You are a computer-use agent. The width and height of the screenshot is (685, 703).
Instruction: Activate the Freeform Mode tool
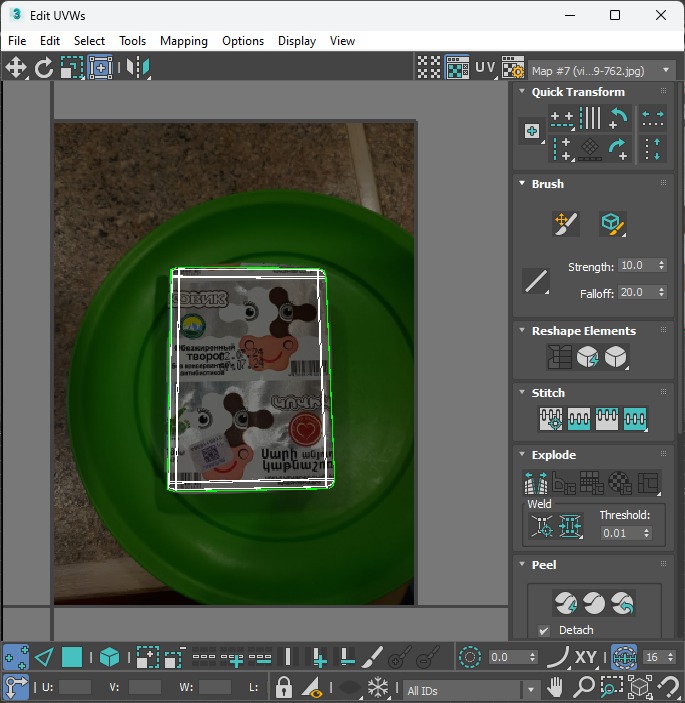(x=100, y=68)
